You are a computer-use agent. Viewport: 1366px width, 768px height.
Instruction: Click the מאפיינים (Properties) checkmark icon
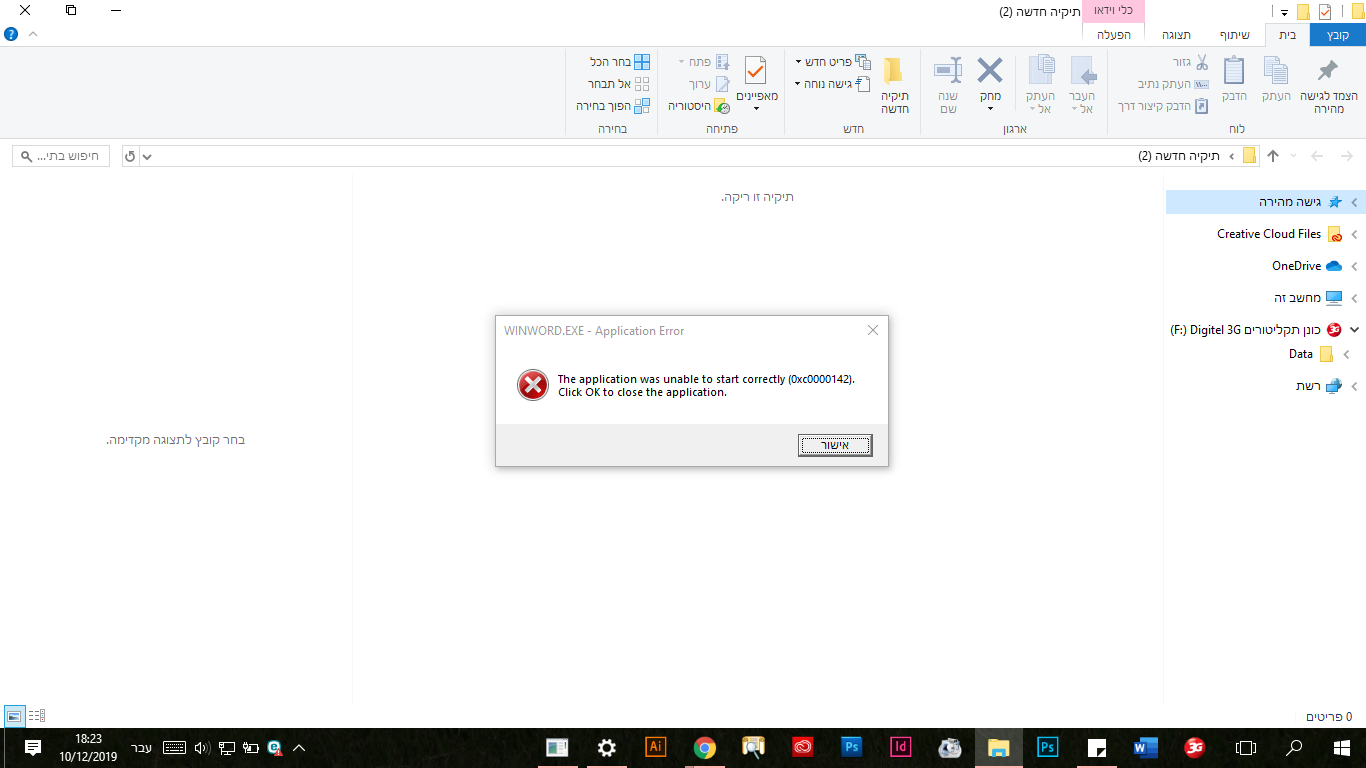pyautogui.click(x=756, y=71)
